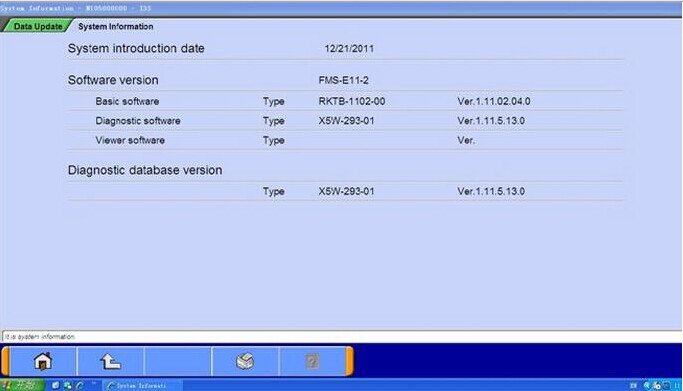
Task: Click the empty third toolbar button
Action: (178, 361)
